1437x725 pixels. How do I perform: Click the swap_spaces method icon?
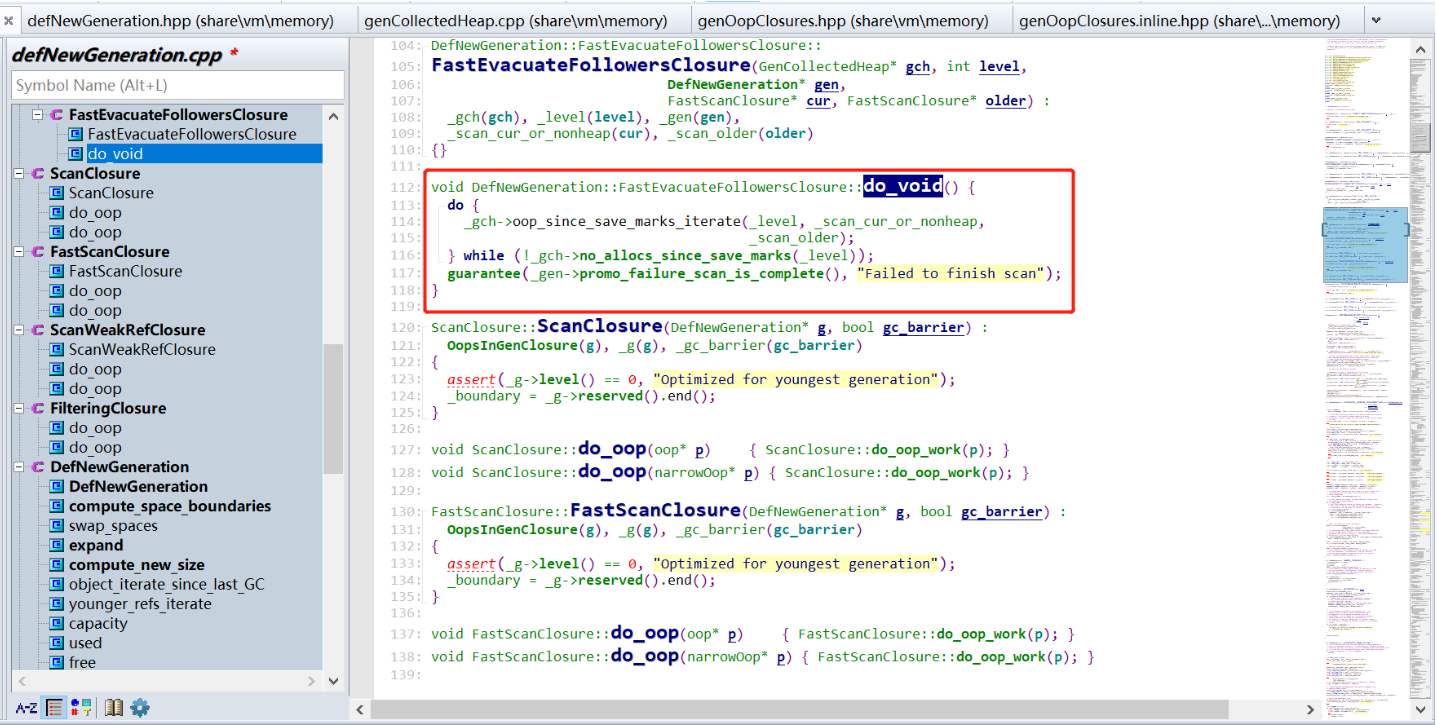click(x=56, y=526)
